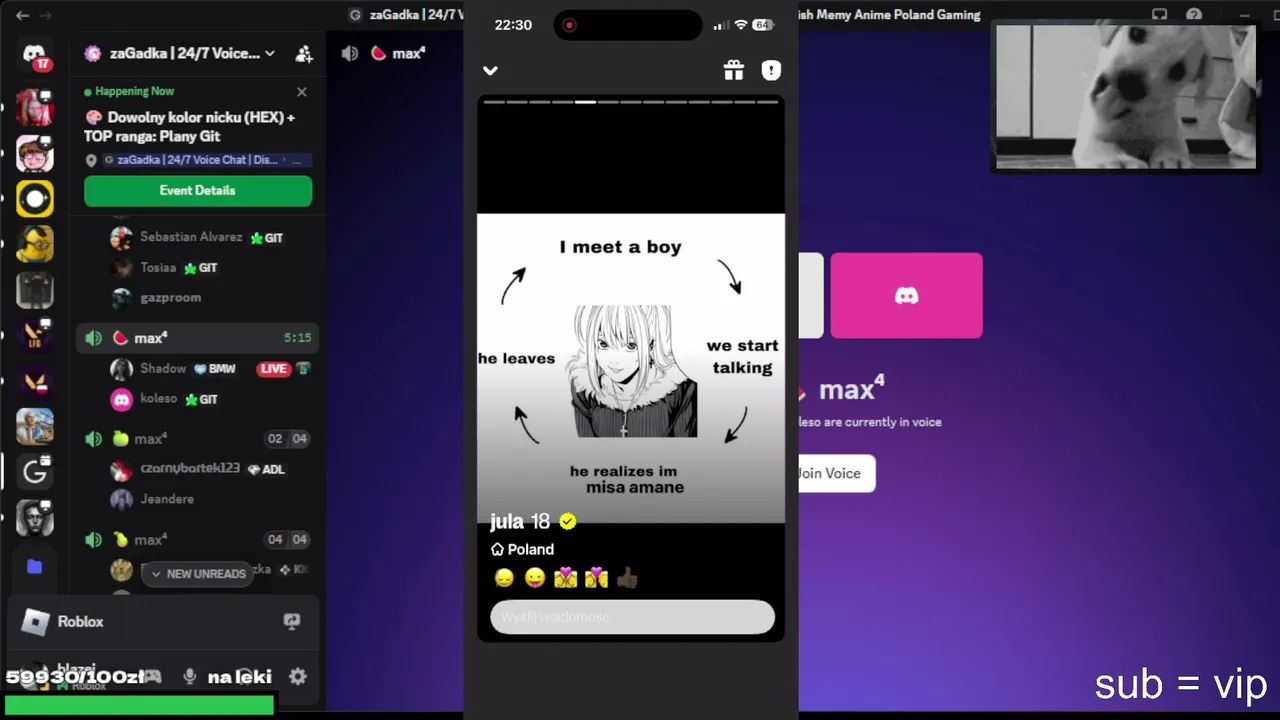Open the cartoon glasses avatar server icon
The width and height of the screenshot is (1280, 720).
tap(35, 154)
